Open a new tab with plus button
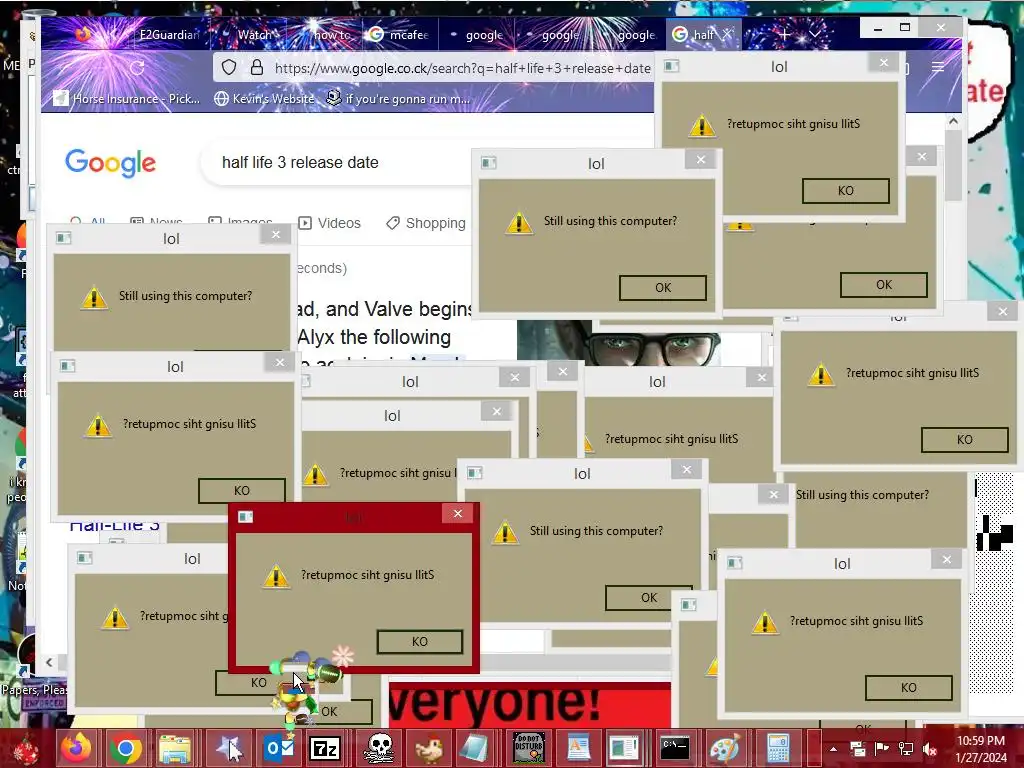This screenshot has height=768, width=1024. [x=784, y=35]
